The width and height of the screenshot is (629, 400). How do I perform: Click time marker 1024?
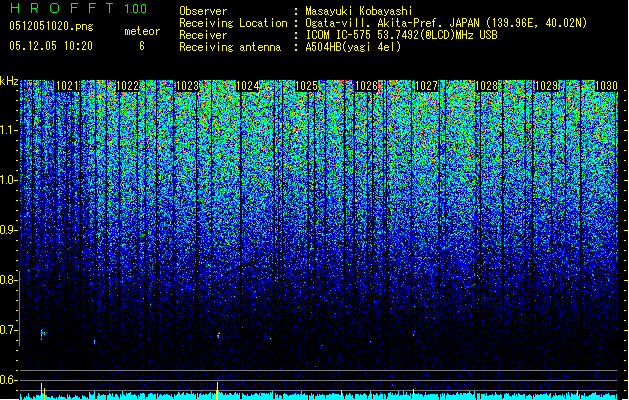pyautogui.click(x=247, y=86)
